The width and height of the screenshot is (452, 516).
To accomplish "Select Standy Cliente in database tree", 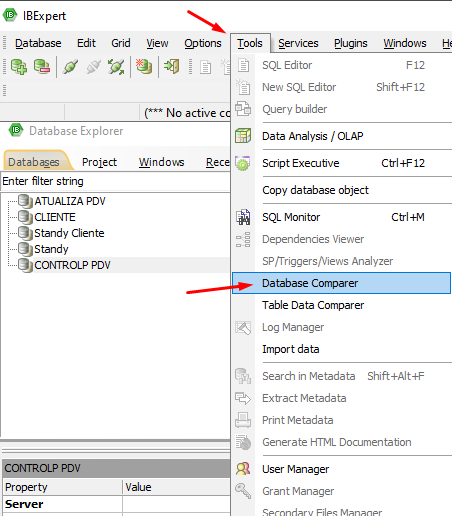I will click(69, 233).
